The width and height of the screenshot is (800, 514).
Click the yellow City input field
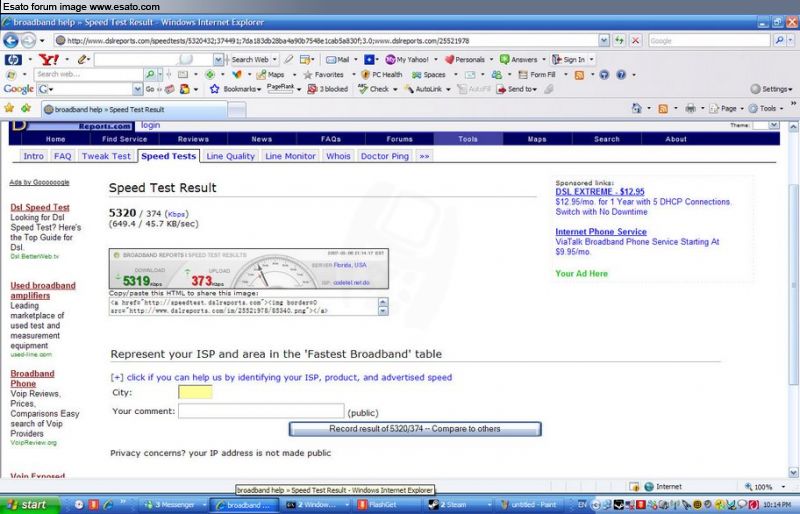tap(195, 392)
